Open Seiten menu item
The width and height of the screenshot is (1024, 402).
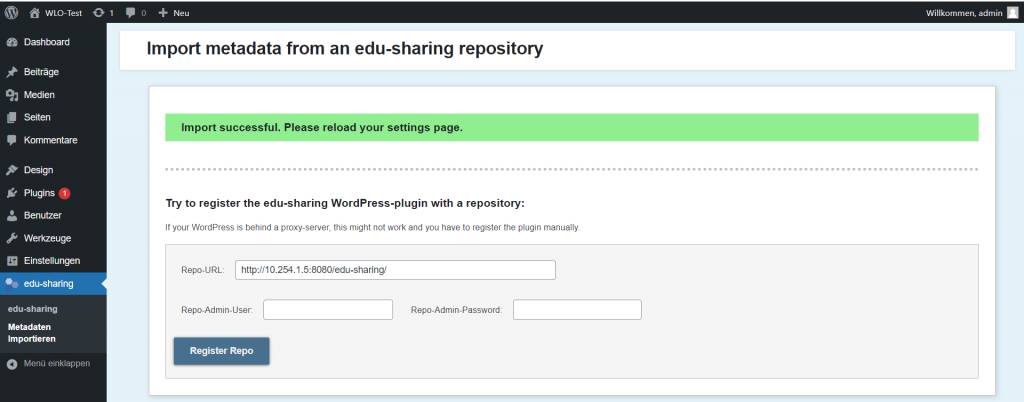point(37,117)
